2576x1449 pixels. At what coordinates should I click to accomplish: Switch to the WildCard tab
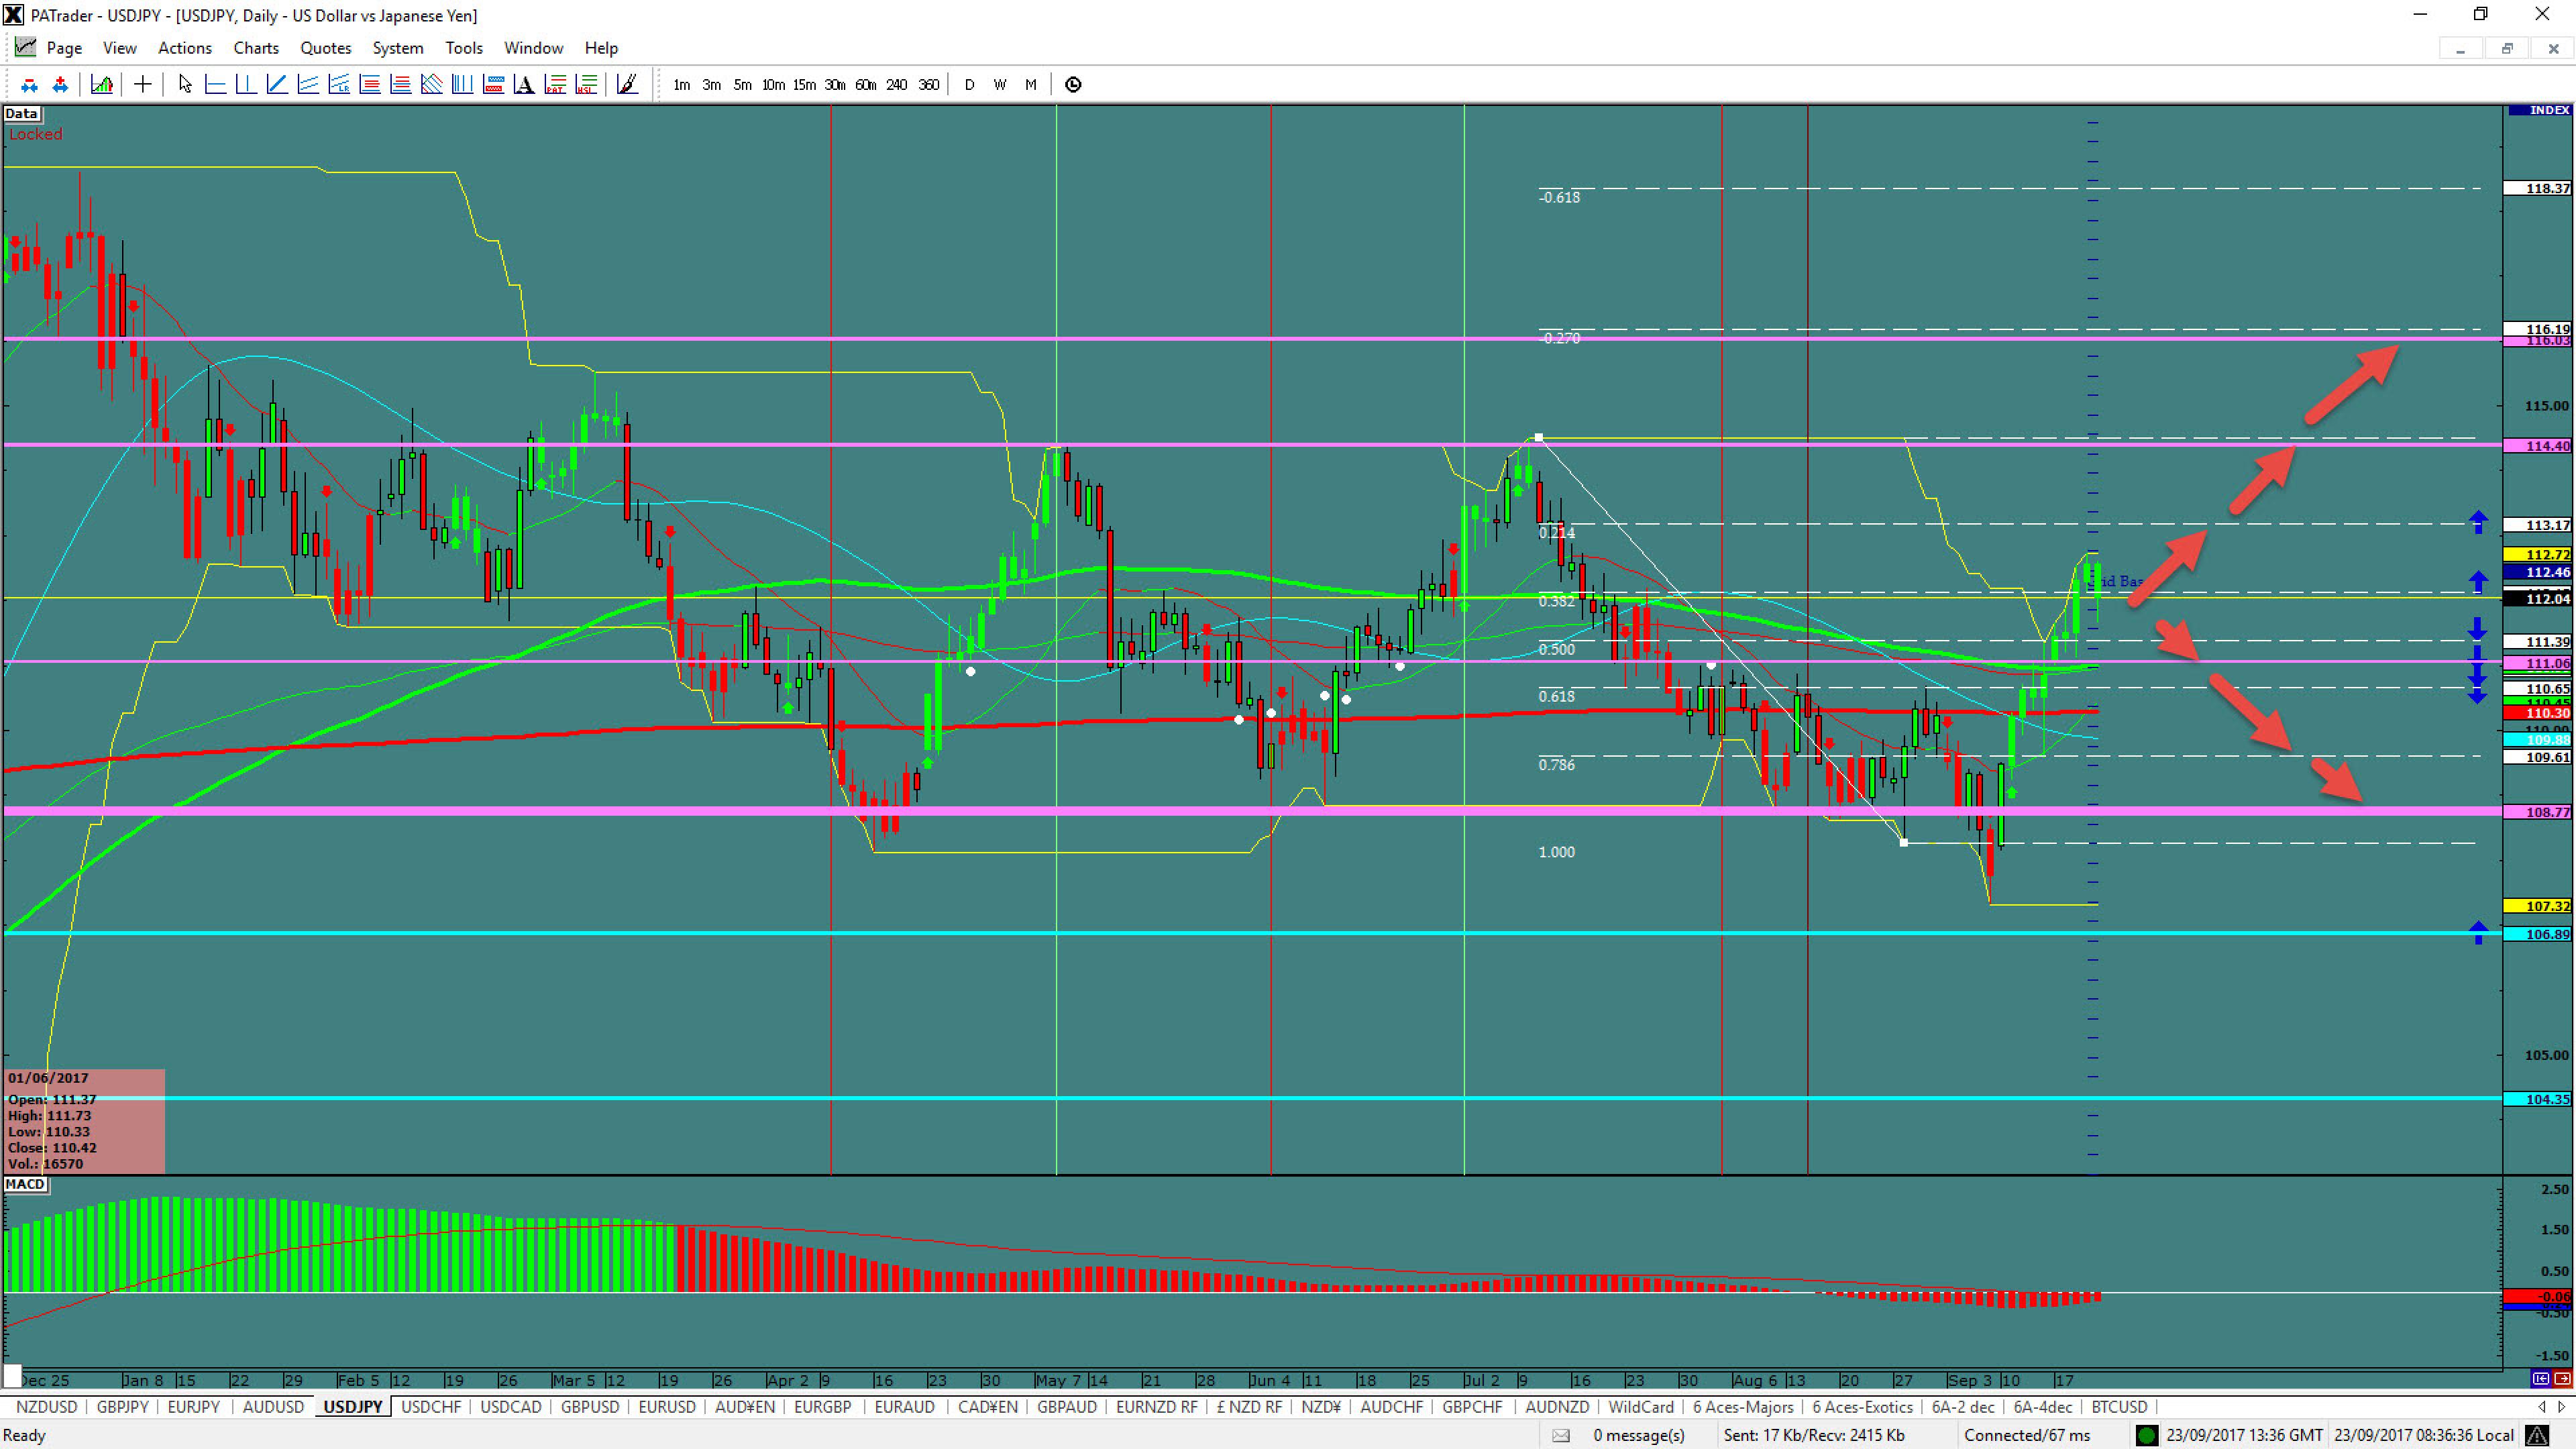pos(1641,1407)
